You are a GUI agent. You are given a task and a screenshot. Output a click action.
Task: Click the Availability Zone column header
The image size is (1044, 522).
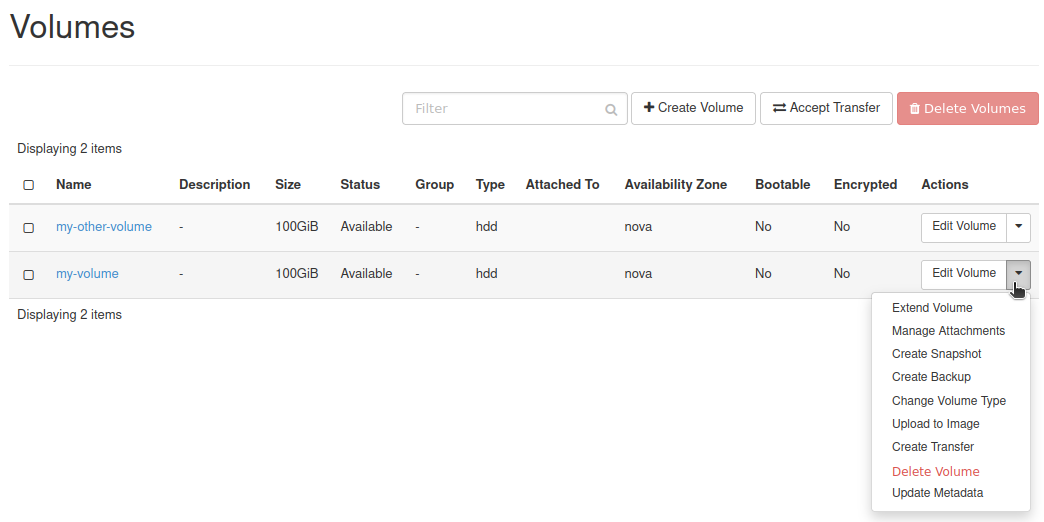point(676,184)
